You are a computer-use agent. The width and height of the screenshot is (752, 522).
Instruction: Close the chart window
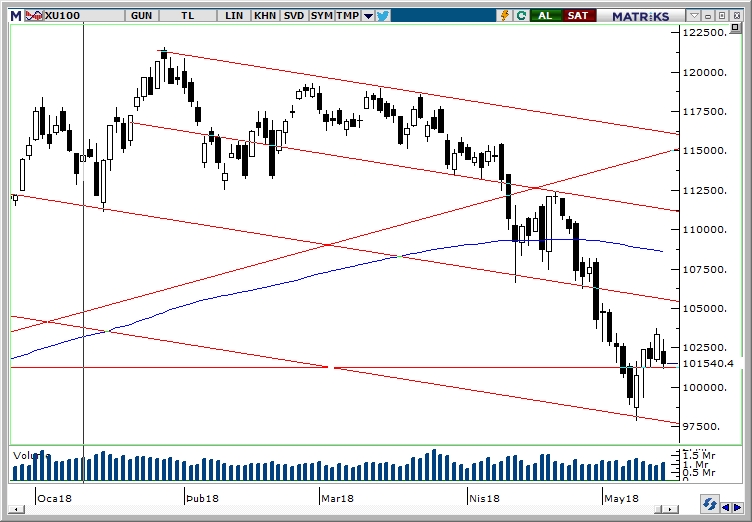tap(737, 16)
